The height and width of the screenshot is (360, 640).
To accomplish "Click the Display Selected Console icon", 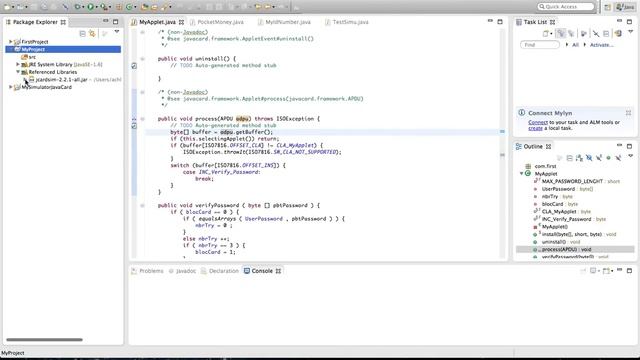I will coord(593,271).
